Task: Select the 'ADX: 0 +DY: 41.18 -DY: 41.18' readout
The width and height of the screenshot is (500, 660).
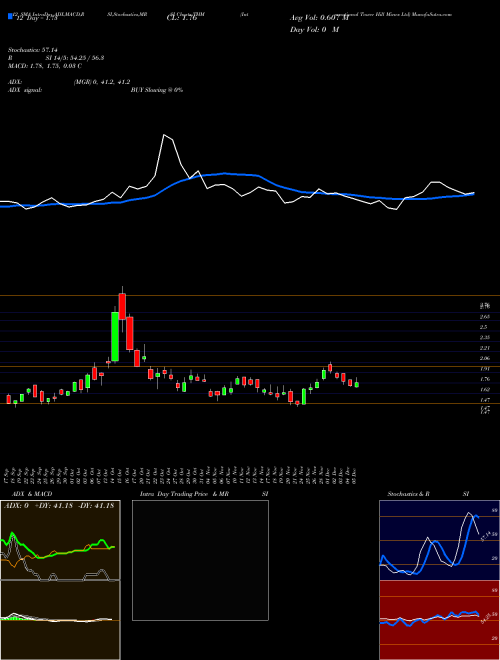Action: point(59,506)
